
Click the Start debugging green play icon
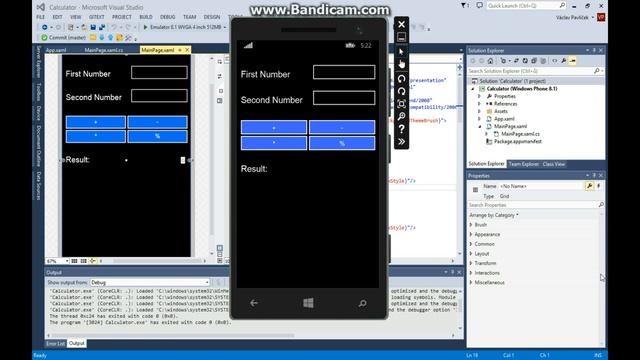(x=145, y=27)
